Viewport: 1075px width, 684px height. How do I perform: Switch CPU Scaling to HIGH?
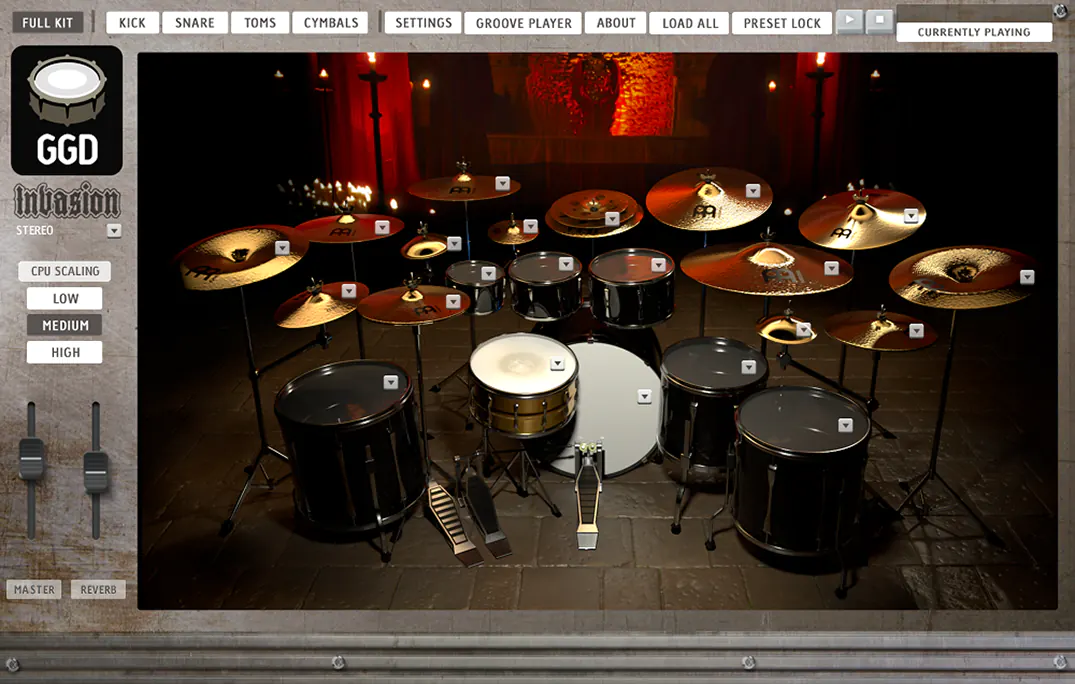tap(64, 351)
